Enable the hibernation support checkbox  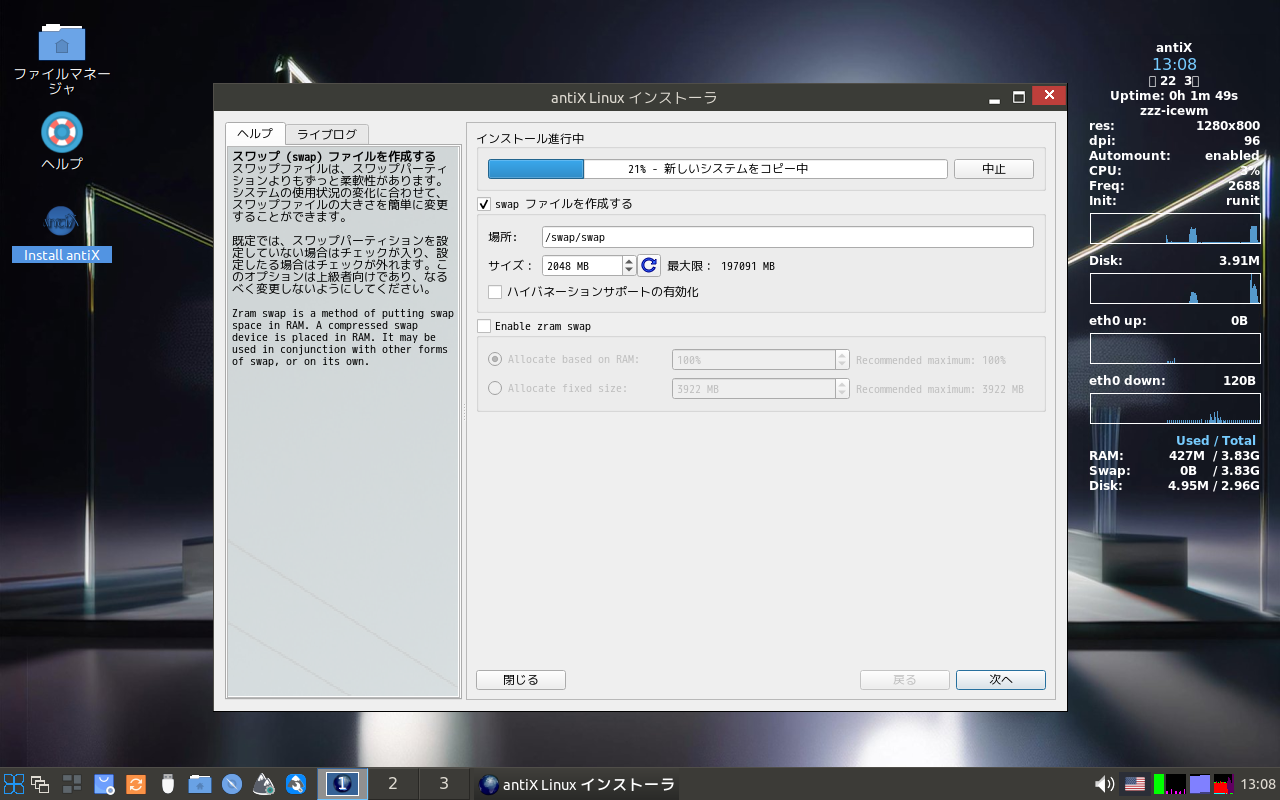coord(495,292)
